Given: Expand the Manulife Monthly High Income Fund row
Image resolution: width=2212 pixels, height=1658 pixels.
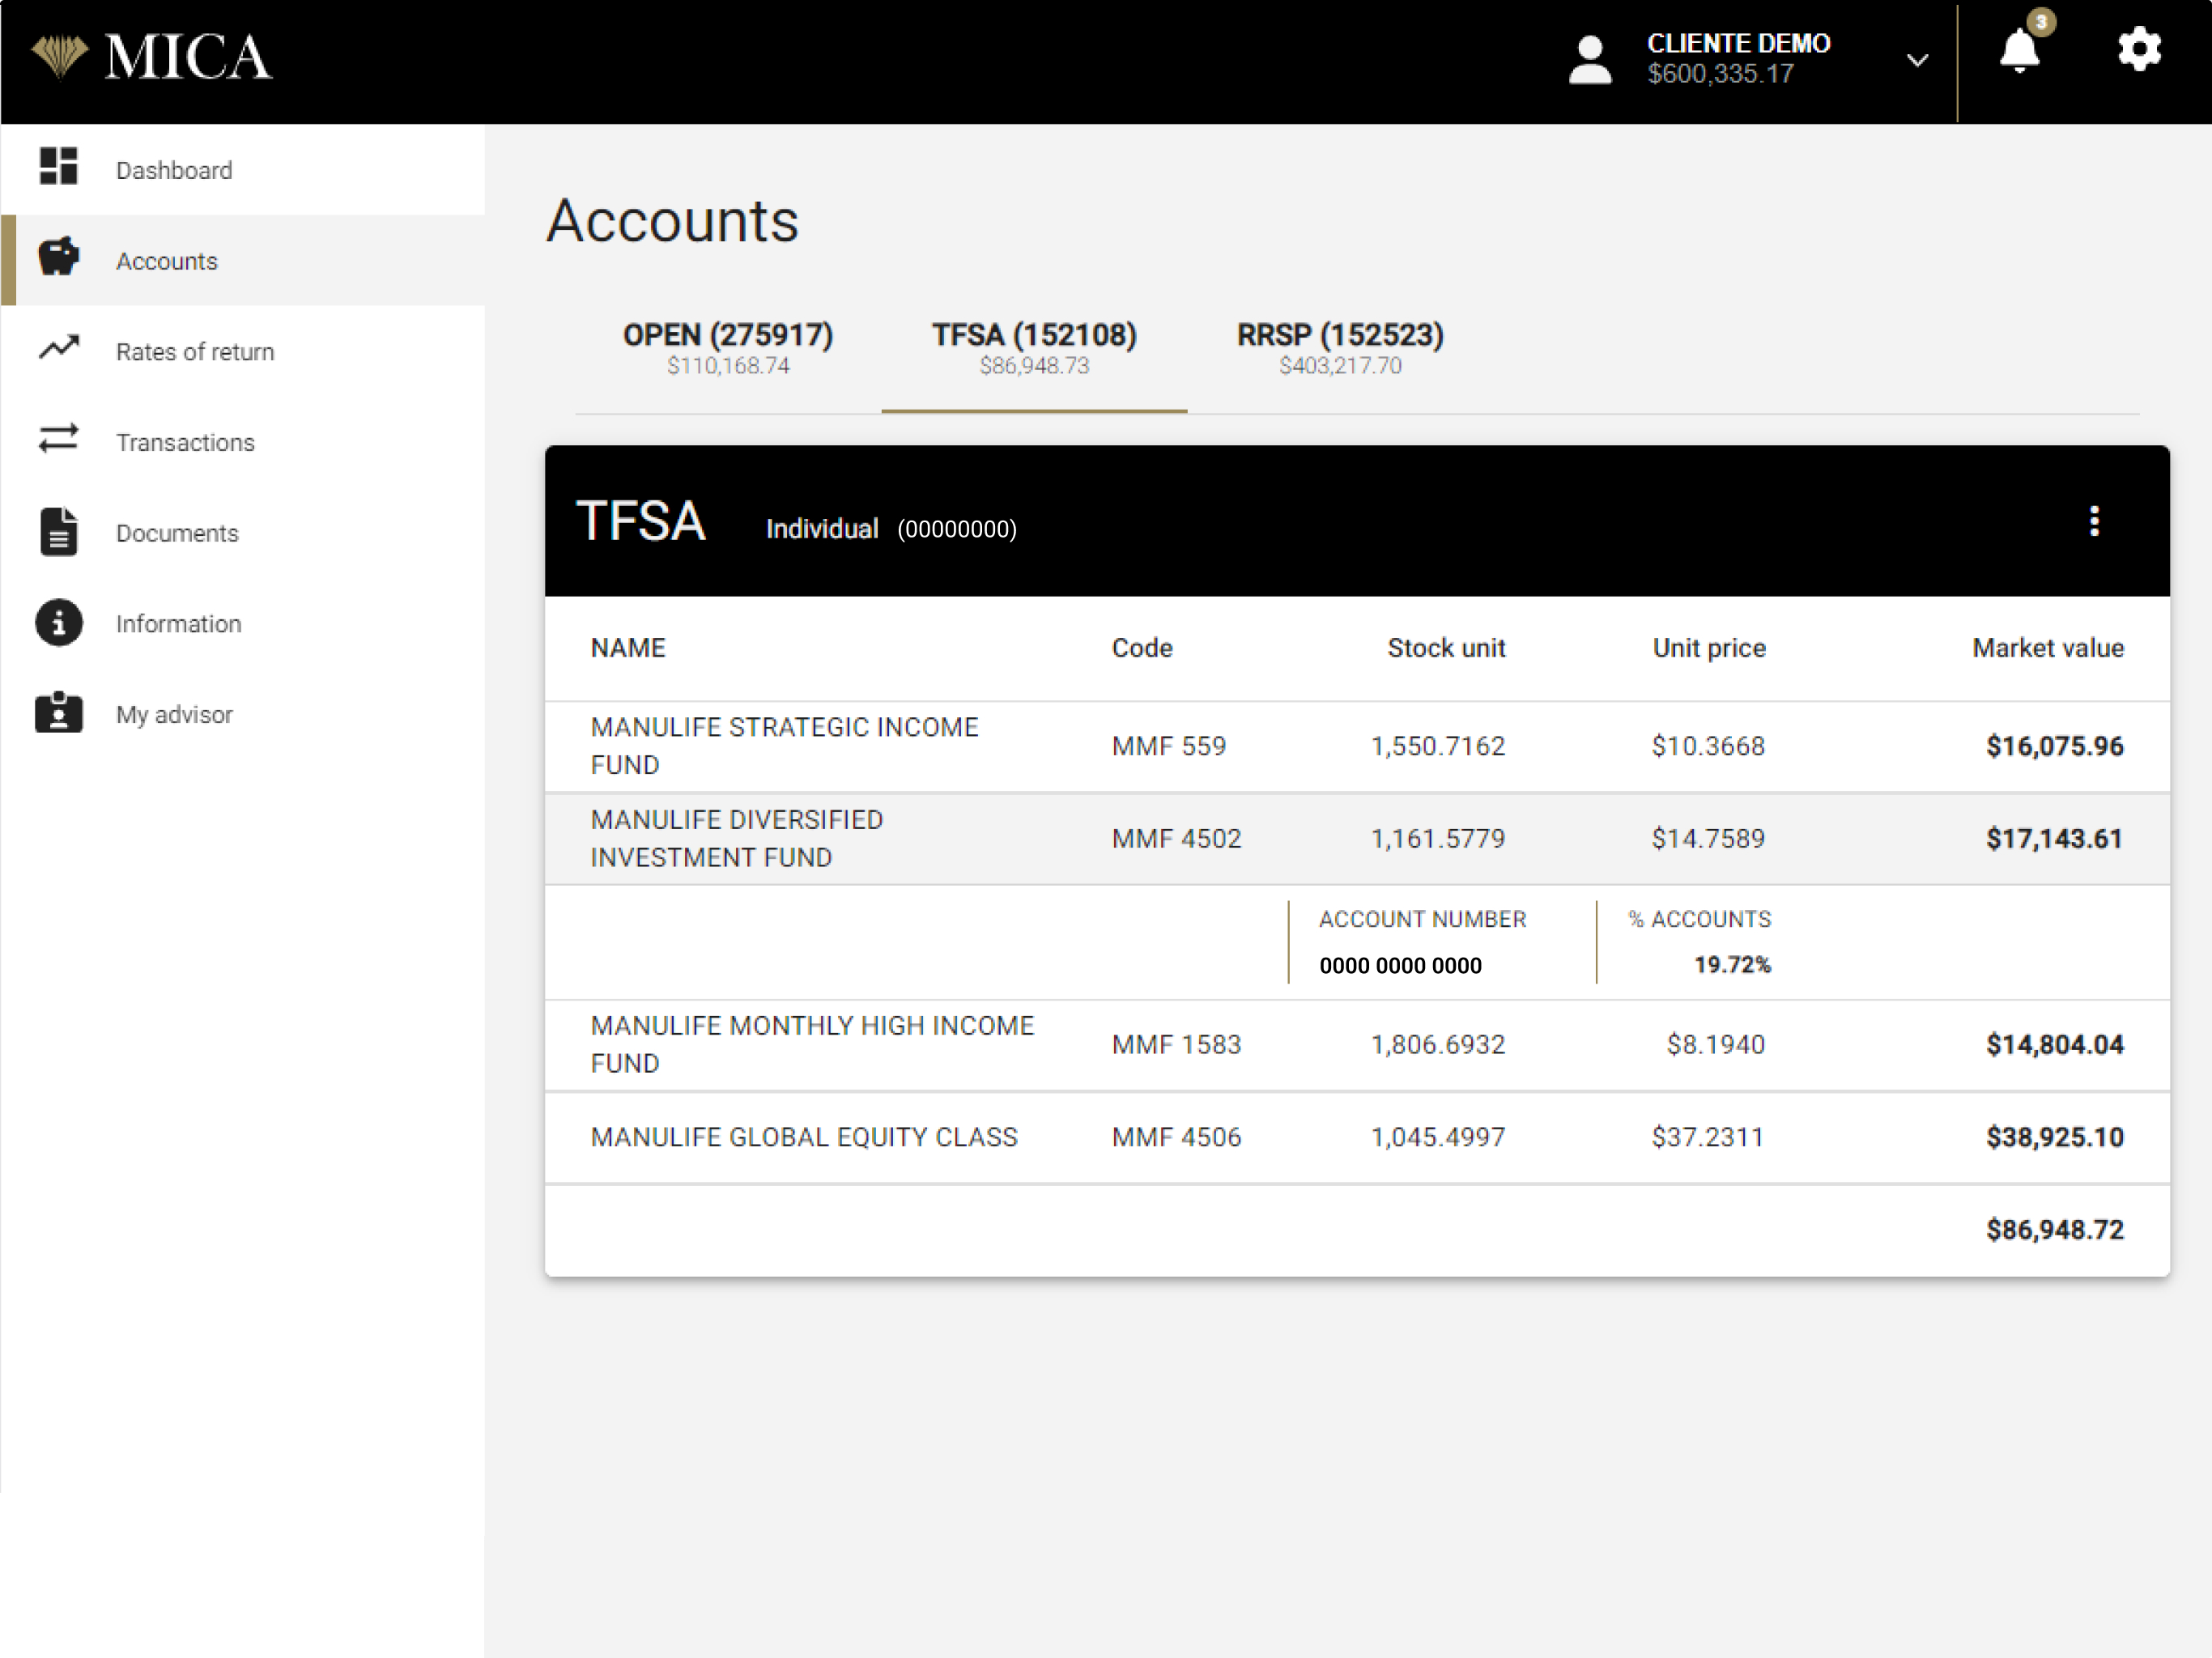Looking at the screenshot, I should point(1357,1045).
